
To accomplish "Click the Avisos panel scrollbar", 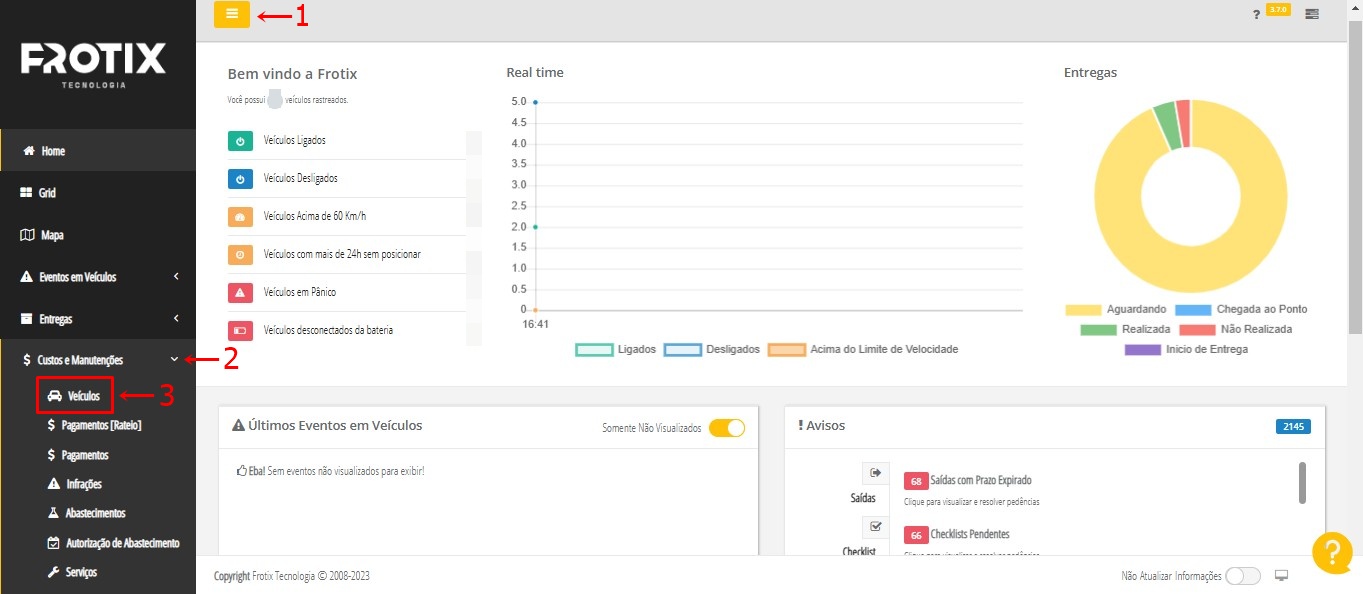I will 1302,482.
